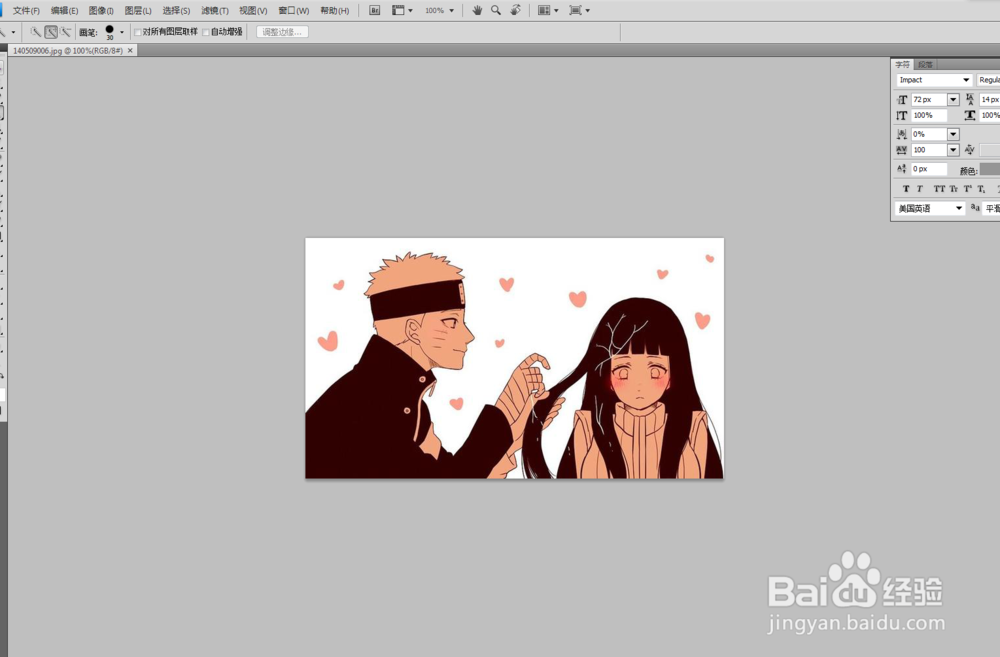Close the 140509006.jpg document tab
1000x657 pixels.
coord(130,50)
